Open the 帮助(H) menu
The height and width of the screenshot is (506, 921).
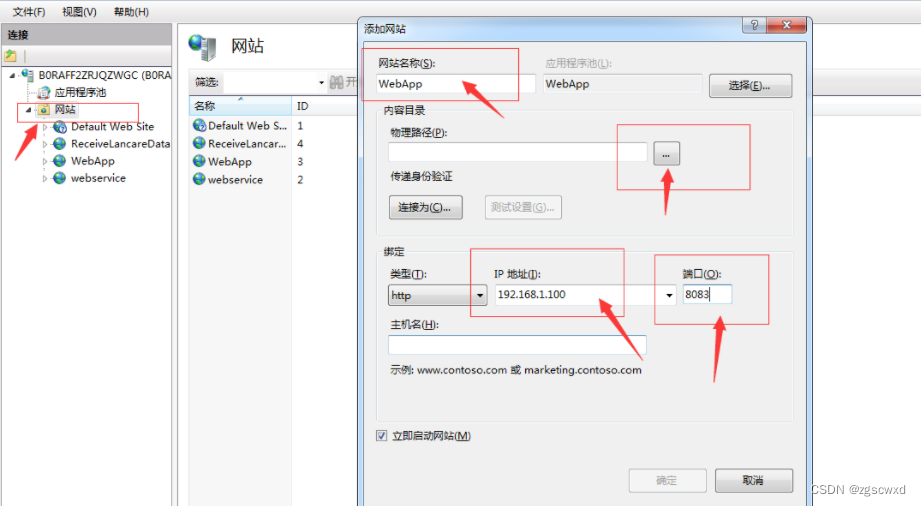131,12
